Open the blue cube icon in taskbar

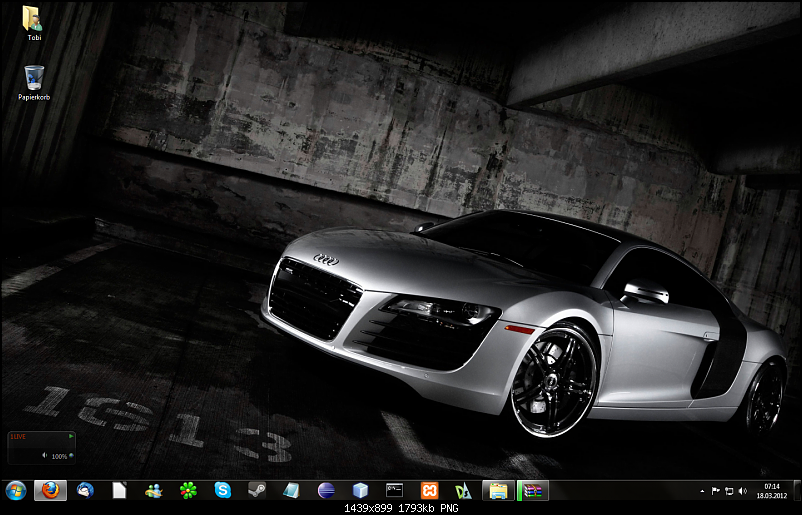tap(360, 490)
